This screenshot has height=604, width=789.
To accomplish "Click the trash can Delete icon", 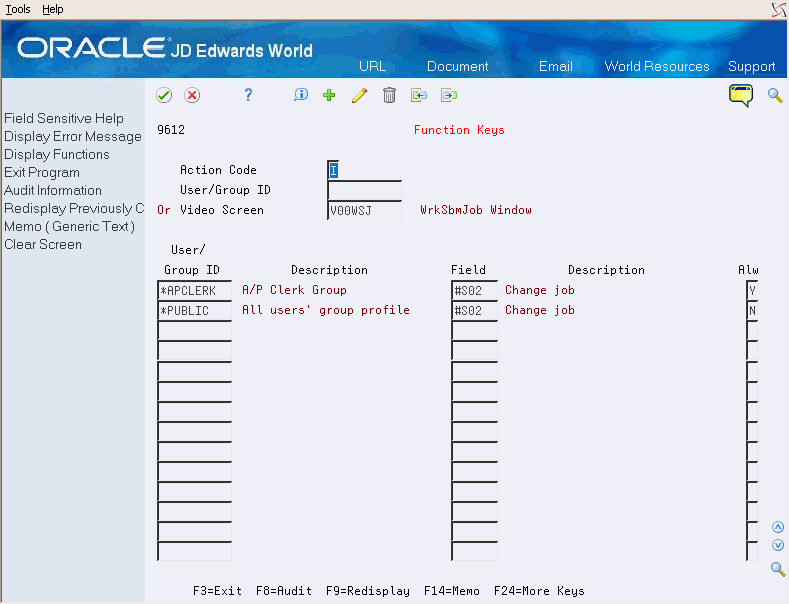I will pos(389,95).
